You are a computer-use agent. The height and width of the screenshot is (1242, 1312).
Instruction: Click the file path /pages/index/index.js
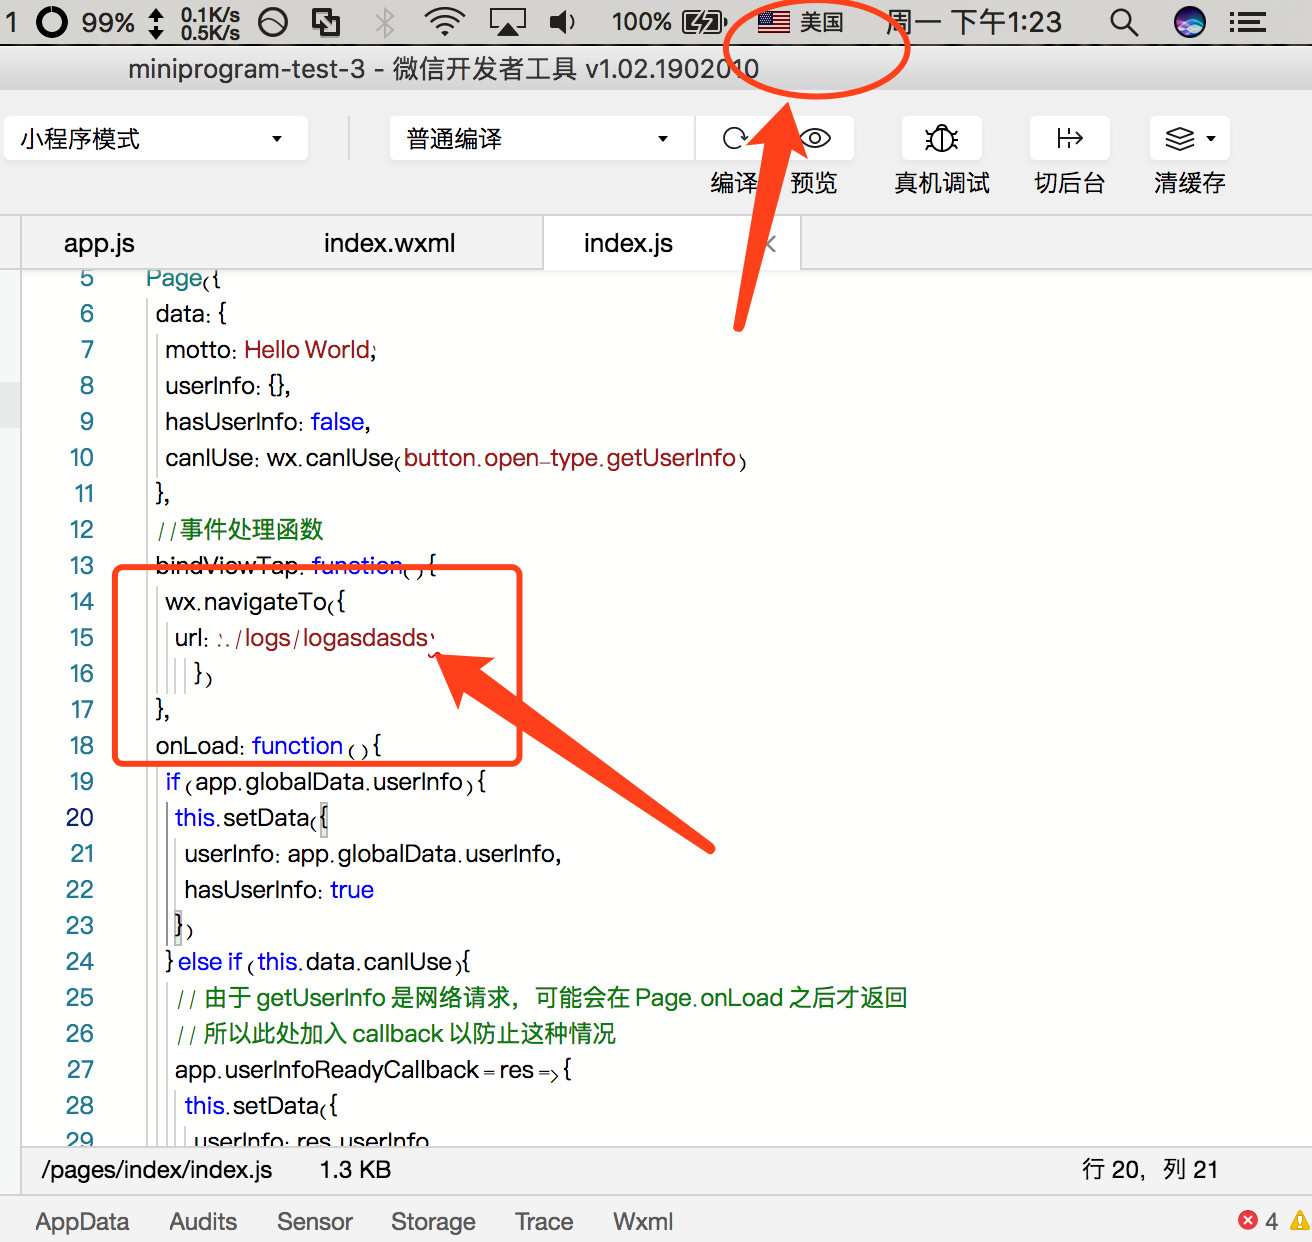pyautogui.click(x=157, y=1169)
